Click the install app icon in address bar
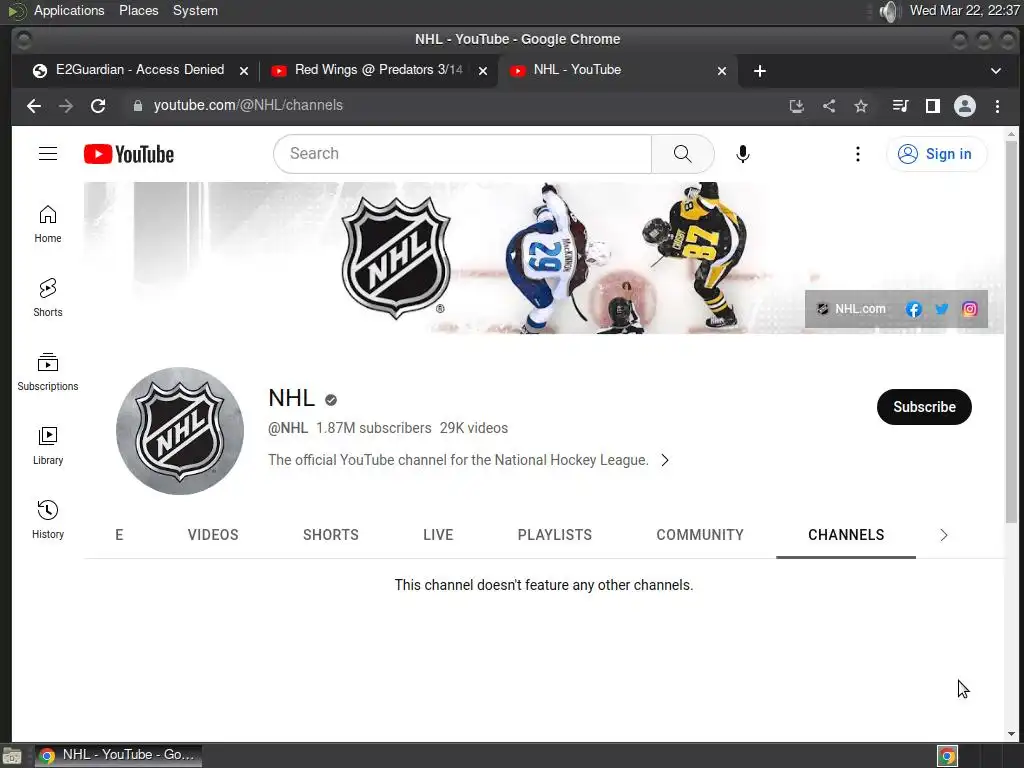This screenshot has height=768, width=1024. 796,106
